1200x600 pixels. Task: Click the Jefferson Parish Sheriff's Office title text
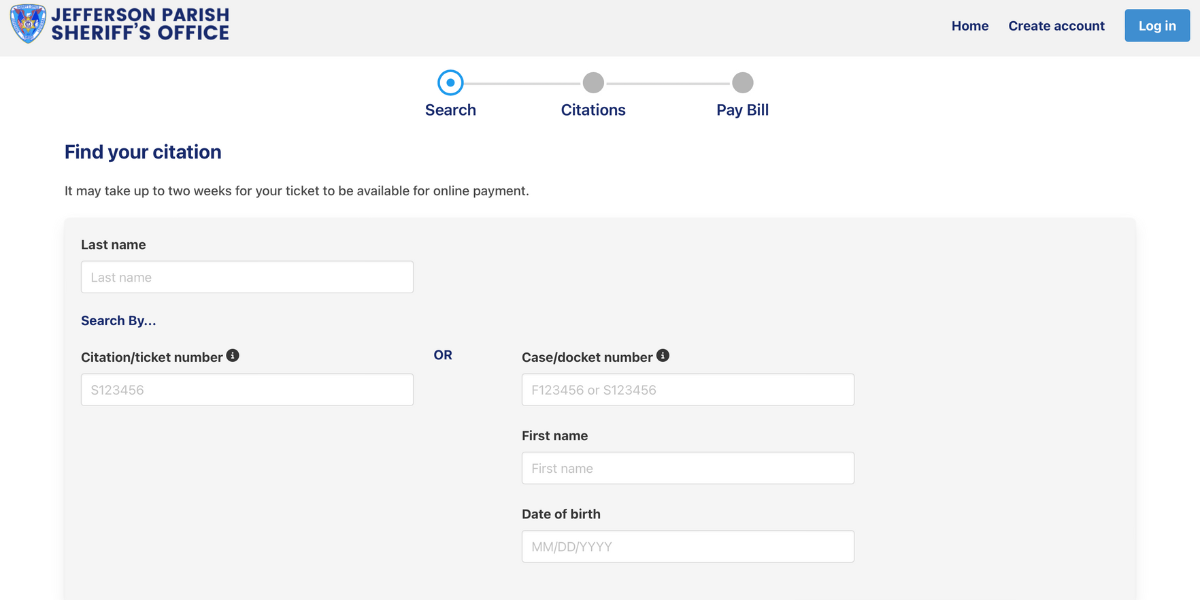[x=140, y=24]
